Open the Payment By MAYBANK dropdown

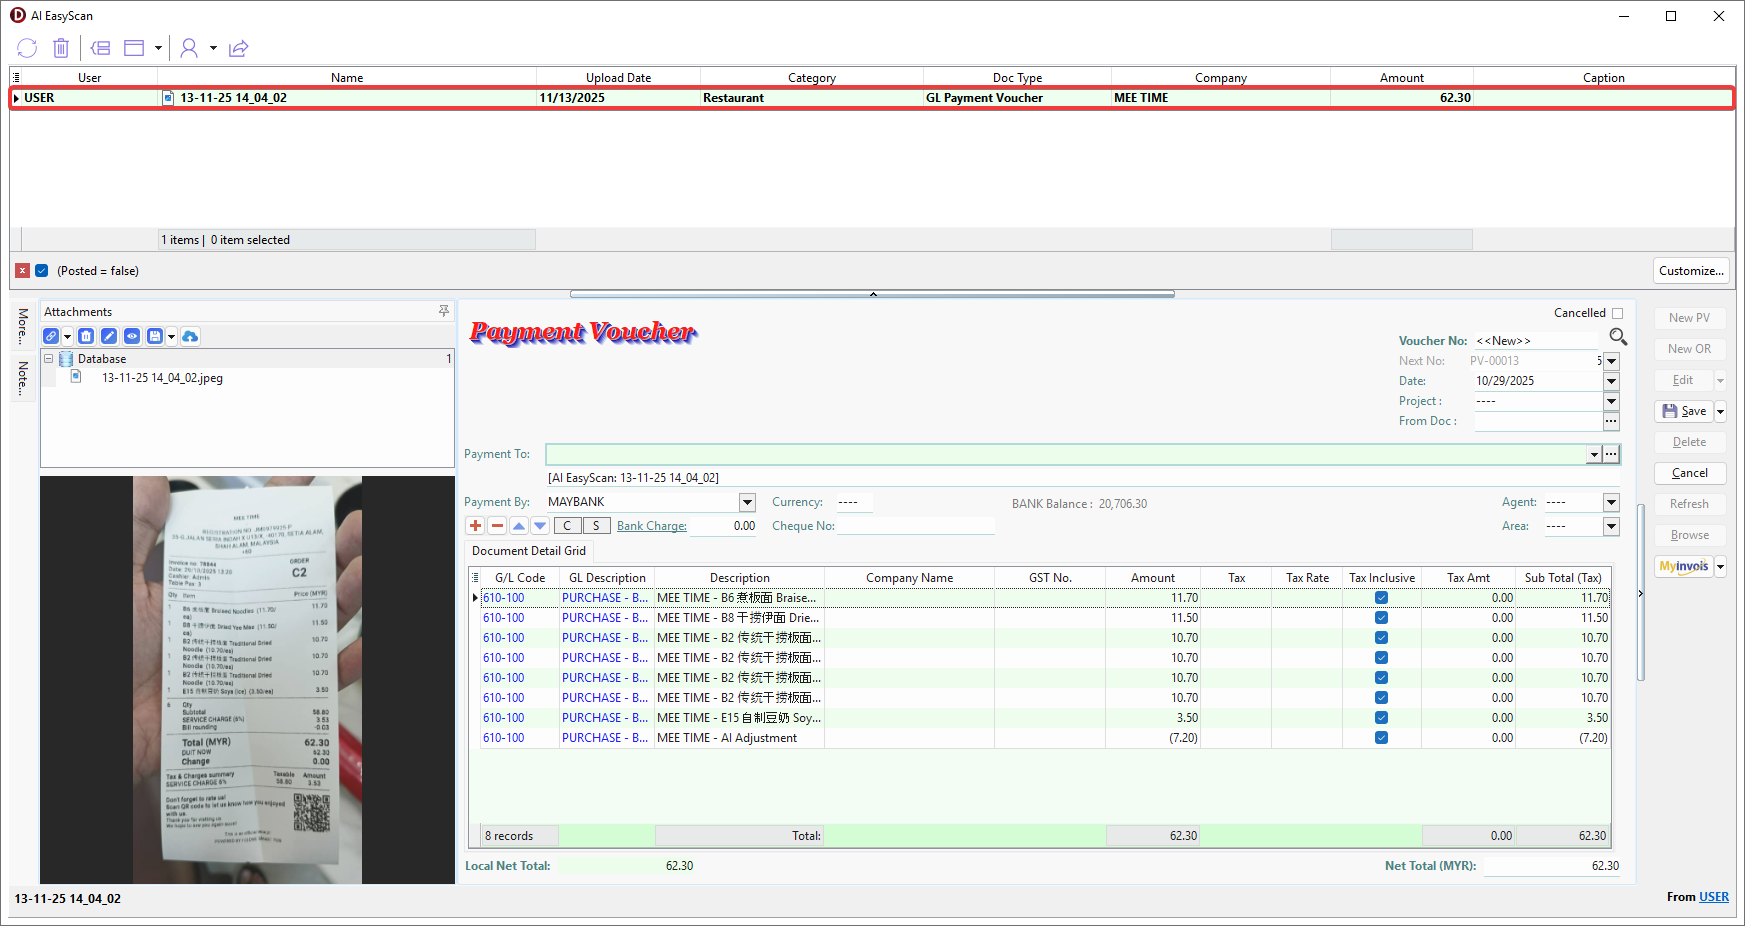pos(747,502)
